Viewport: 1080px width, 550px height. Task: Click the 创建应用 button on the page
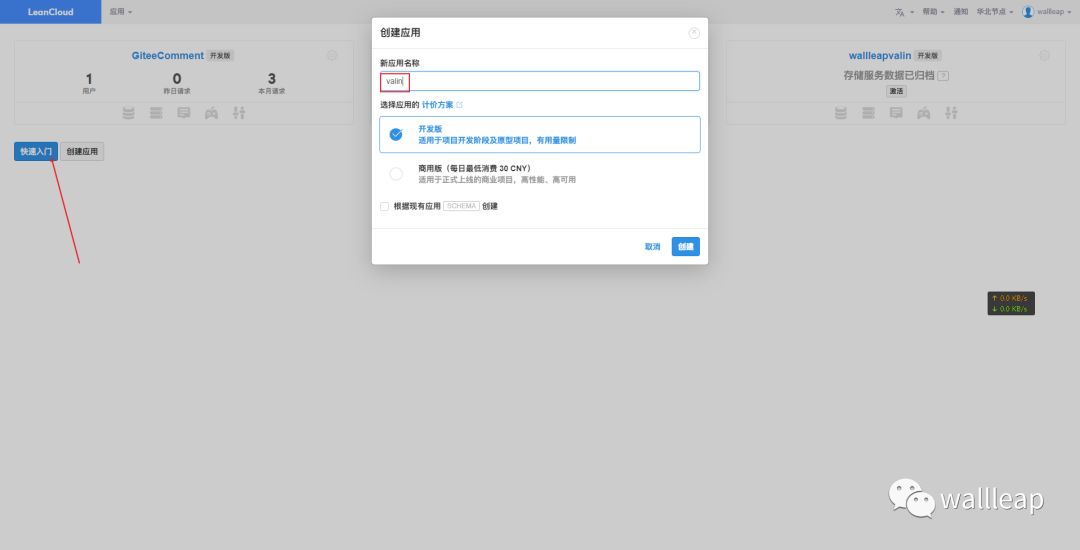click(82, 151)
